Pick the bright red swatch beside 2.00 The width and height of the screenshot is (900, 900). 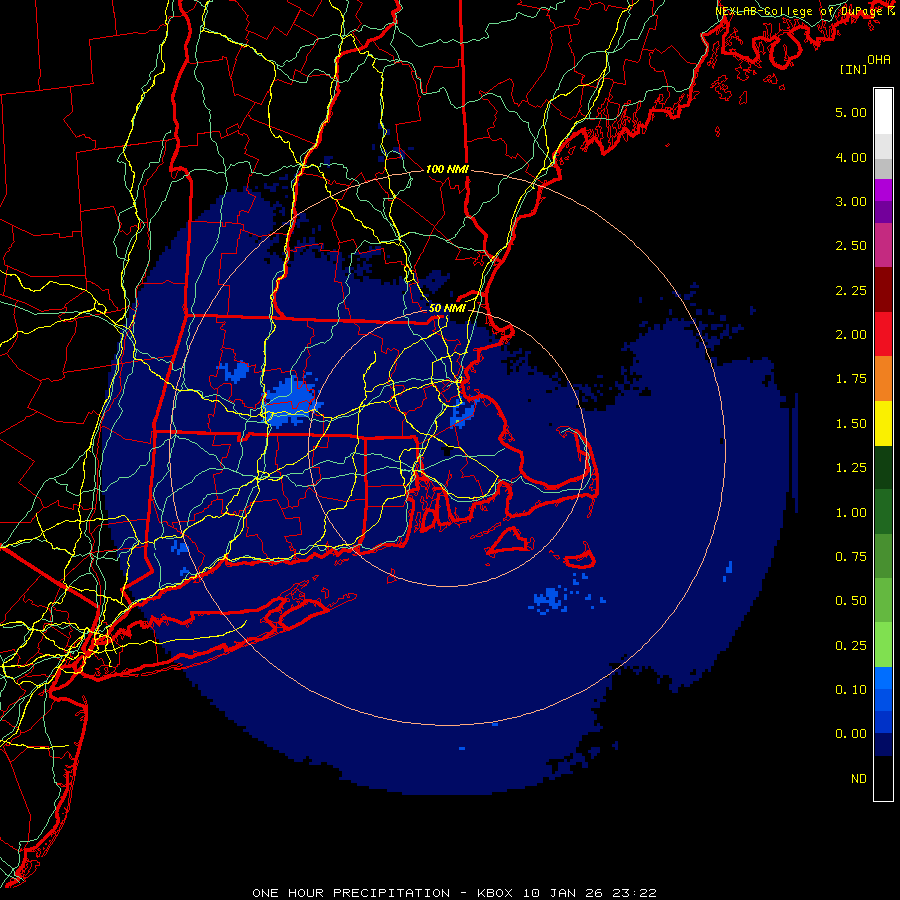pos(883,334)
